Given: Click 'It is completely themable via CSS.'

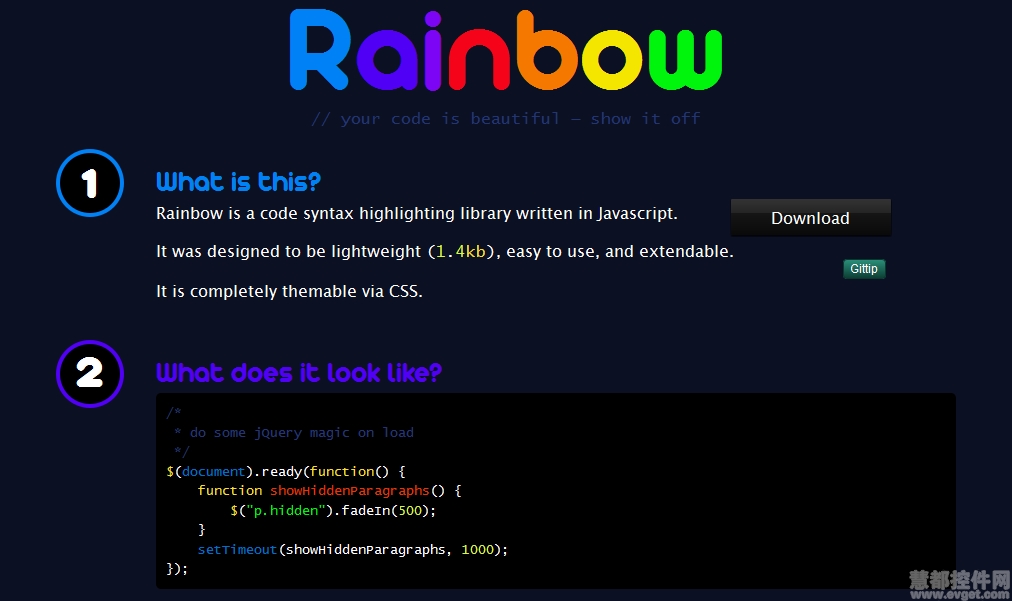Looking at the screenshot, I should (289, 291).
